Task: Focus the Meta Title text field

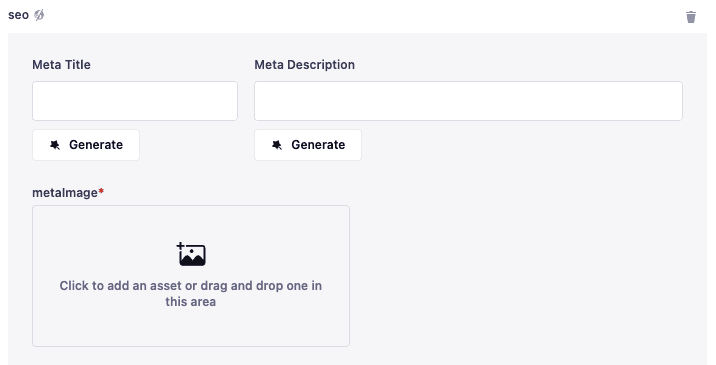Action: coord(135,101)
